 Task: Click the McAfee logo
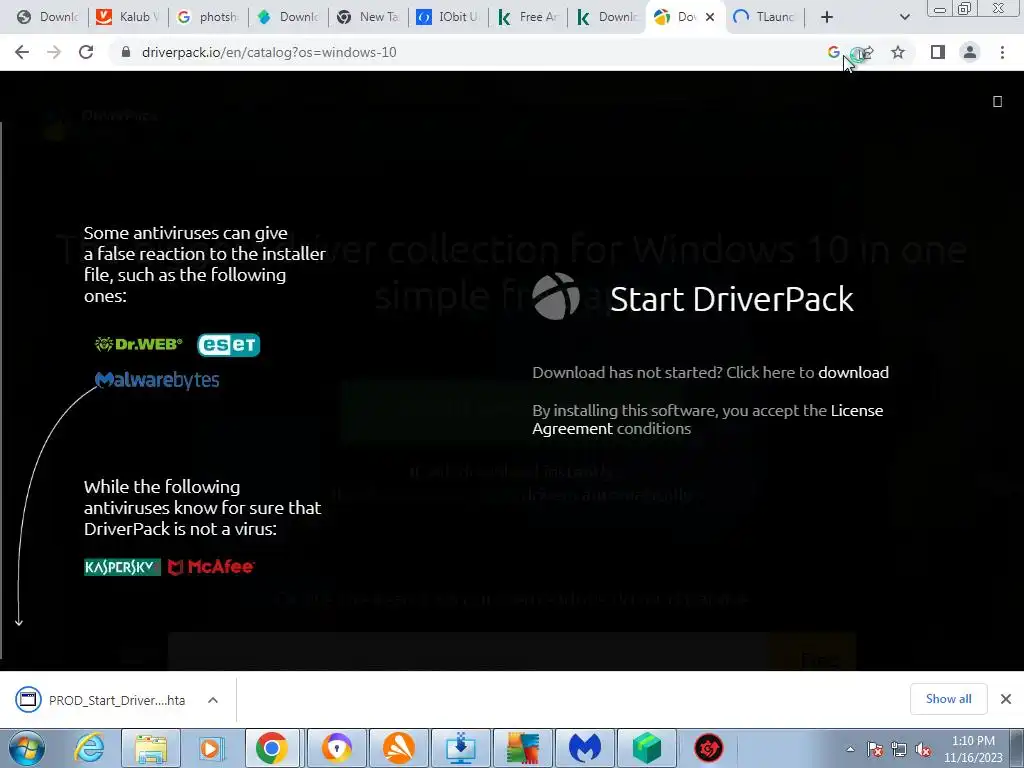(x=211, y=567)
